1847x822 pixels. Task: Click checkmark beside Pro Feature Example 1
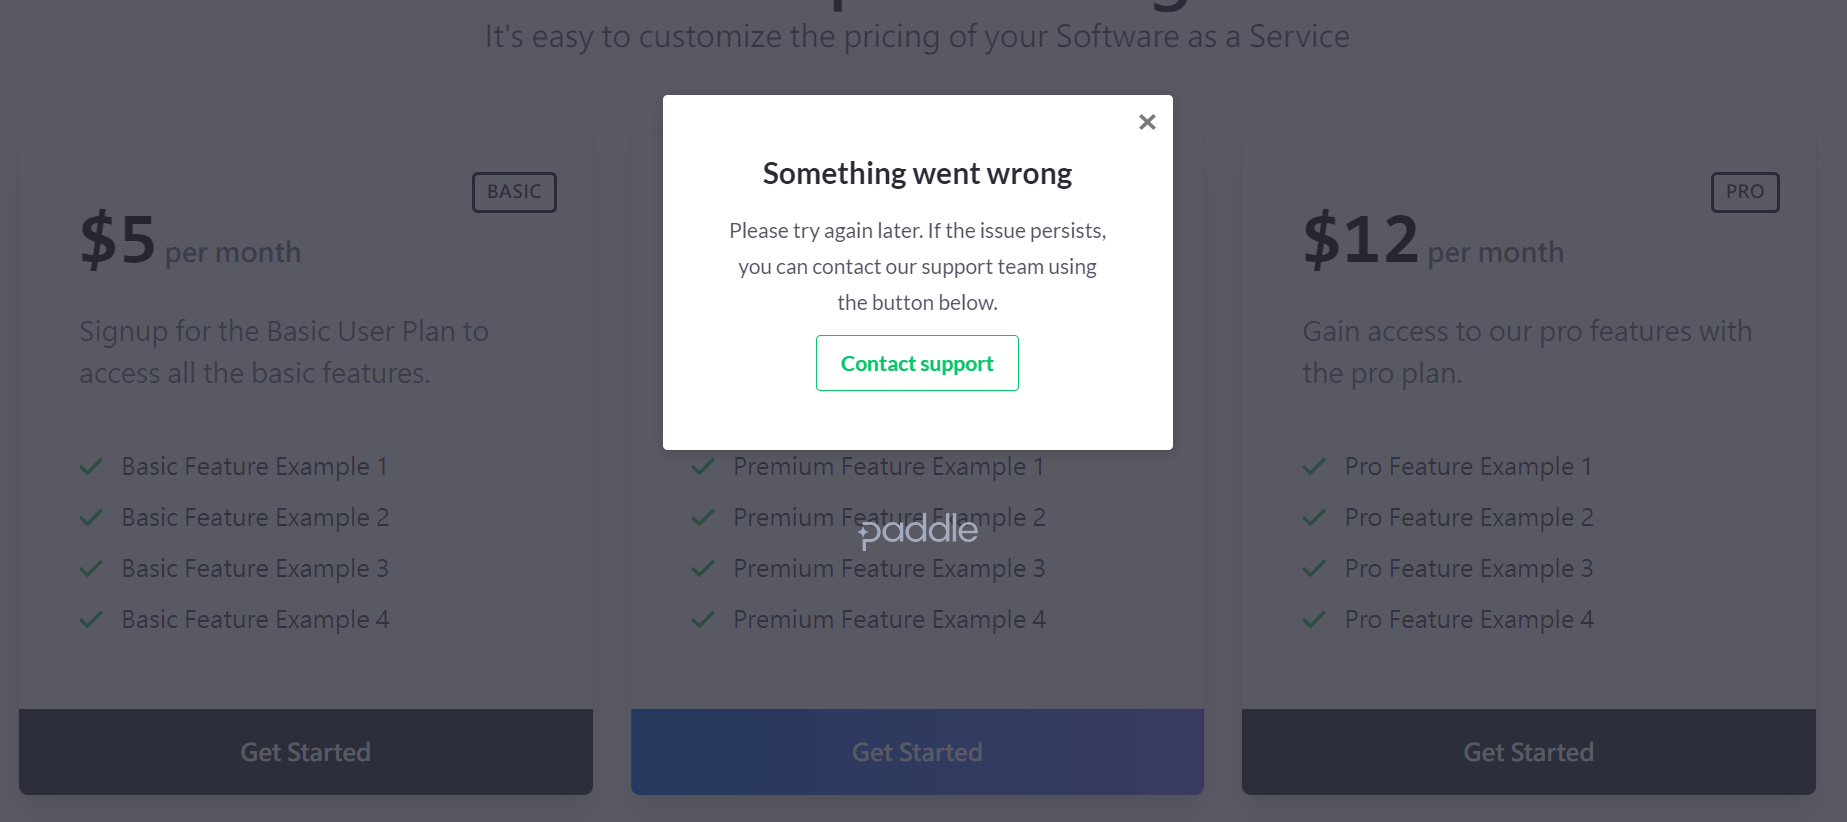[x=1314, y=467]
